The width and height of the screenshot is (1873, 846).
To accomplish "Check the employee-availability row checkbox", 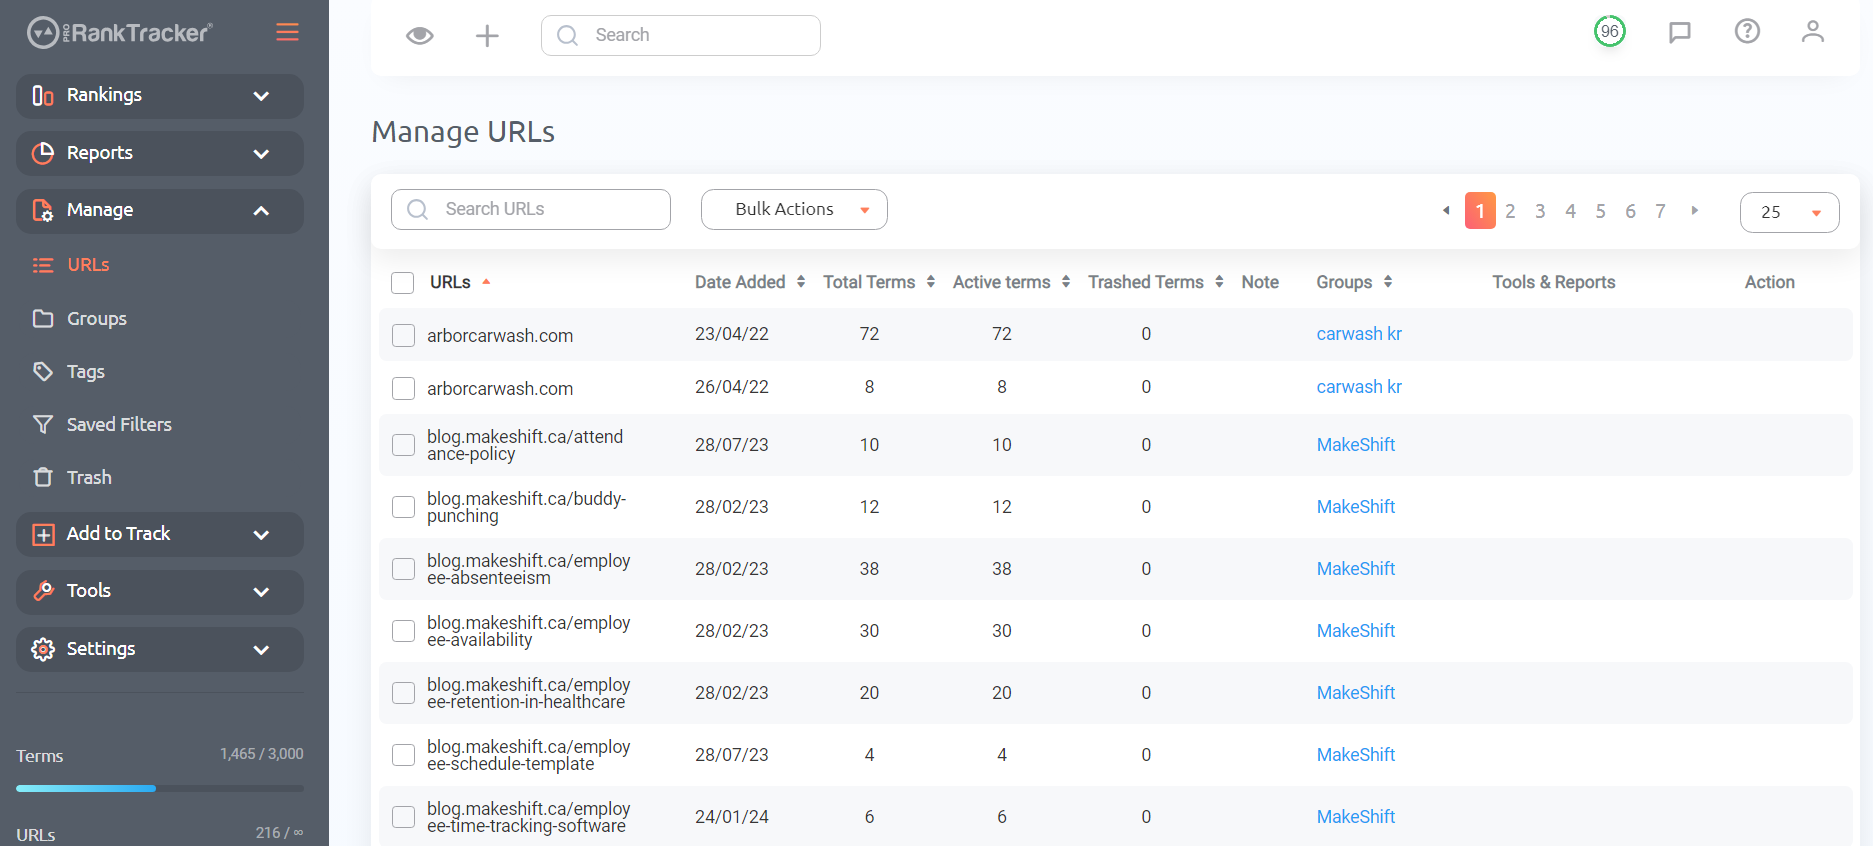I will [x=404, y=631].
